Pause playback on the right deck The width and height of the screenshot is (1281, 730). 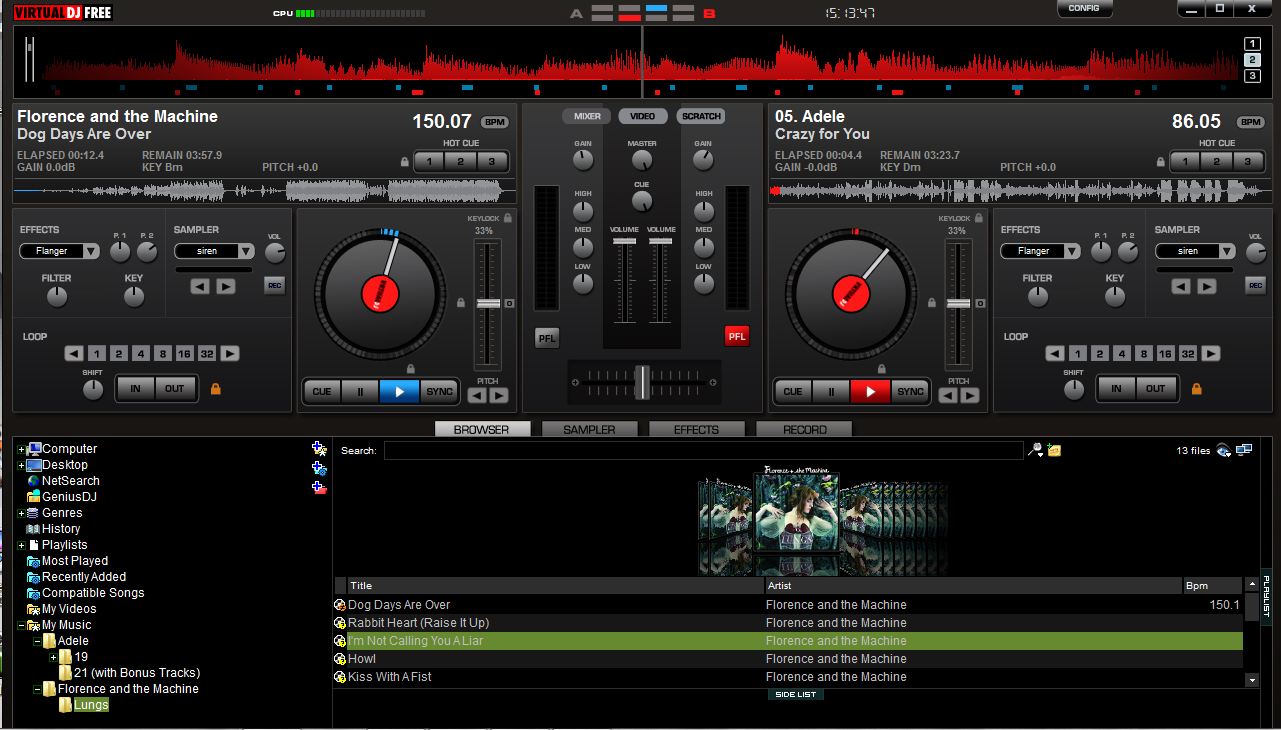[831, 391]
